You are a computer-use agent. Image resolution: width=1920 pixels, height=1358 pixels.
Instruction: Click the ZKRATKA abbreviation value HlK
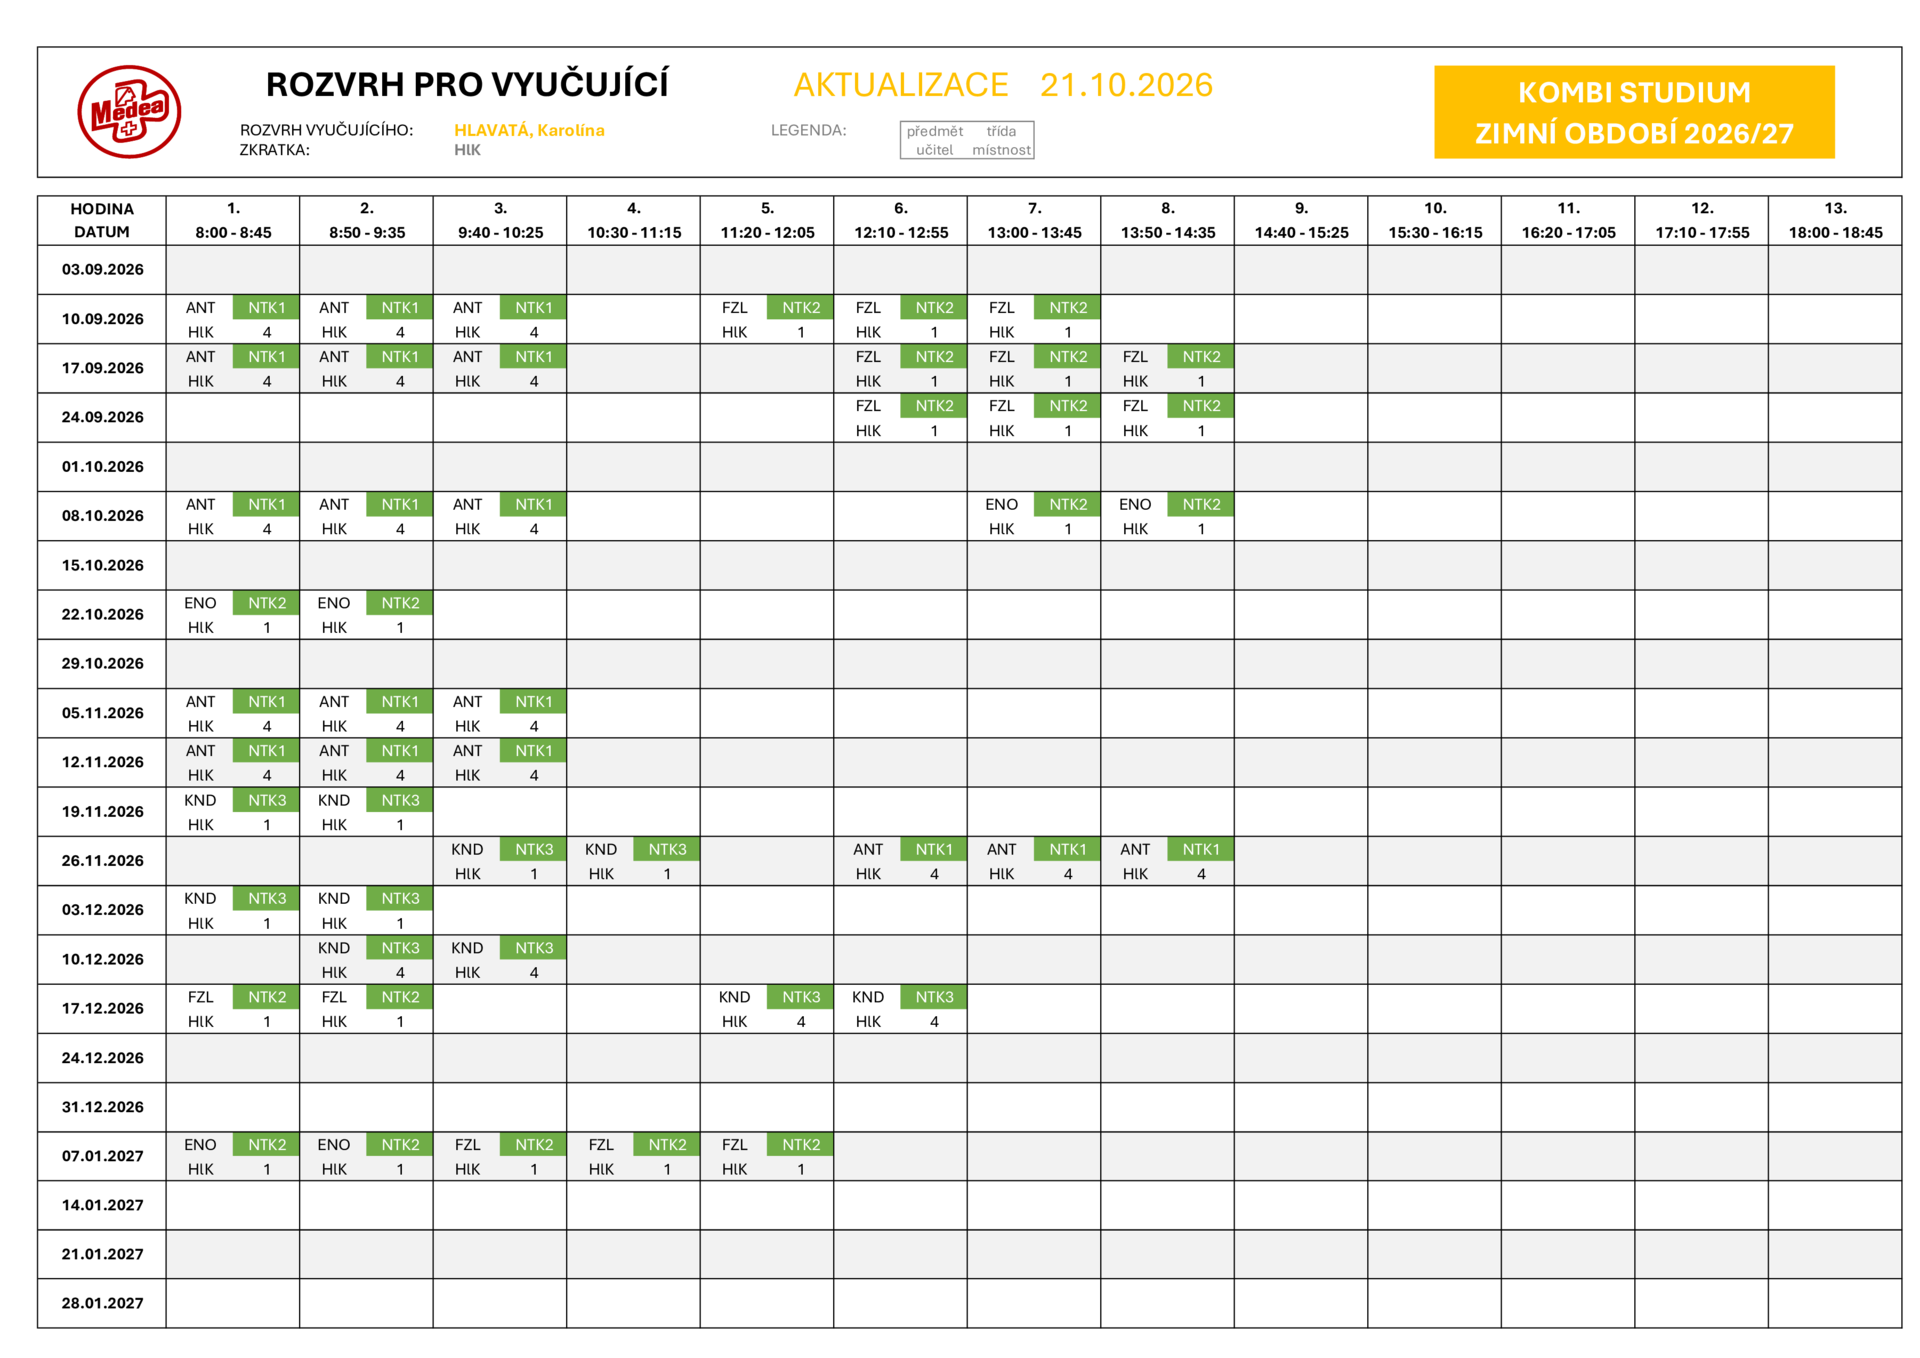pos(467,150)
